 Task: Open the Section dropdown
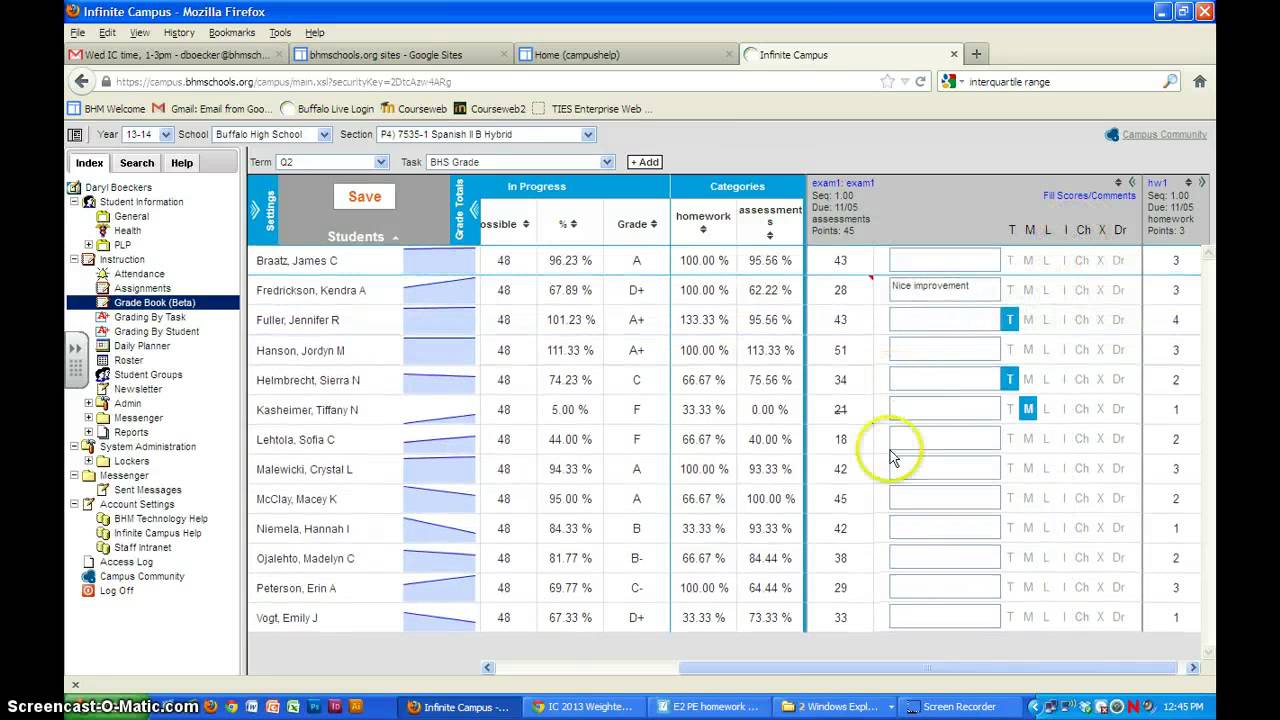click(x=486, y=134)
